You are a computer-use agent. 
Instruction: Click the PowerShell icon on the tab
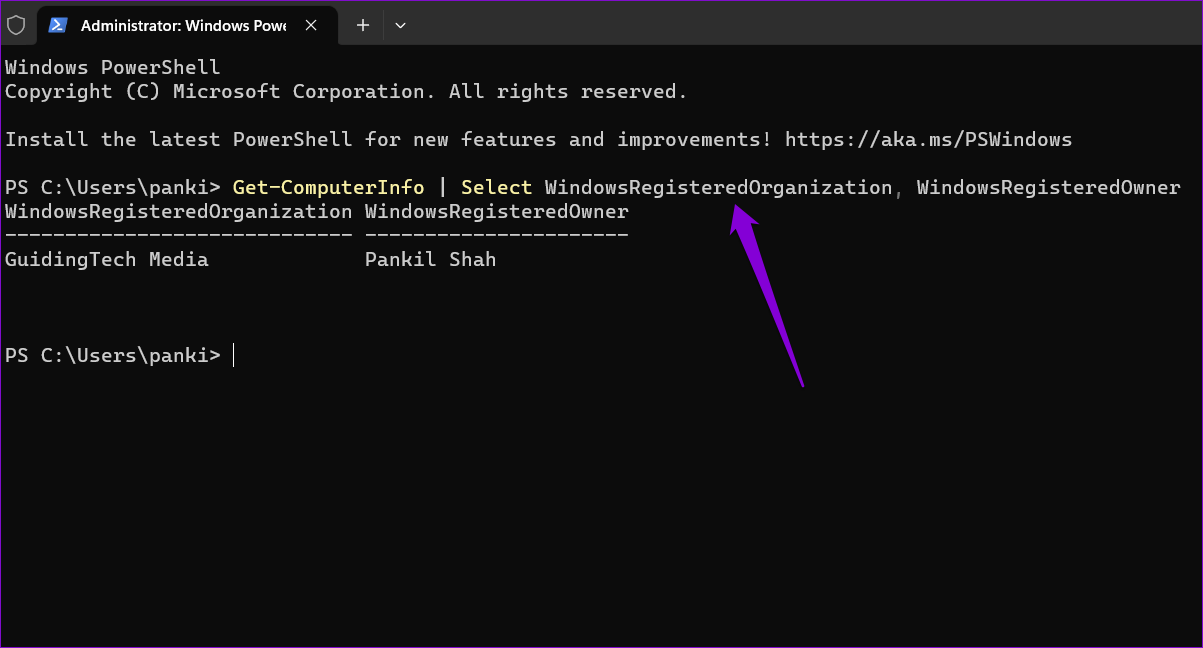pyautogui.click(x=60, y=25)
